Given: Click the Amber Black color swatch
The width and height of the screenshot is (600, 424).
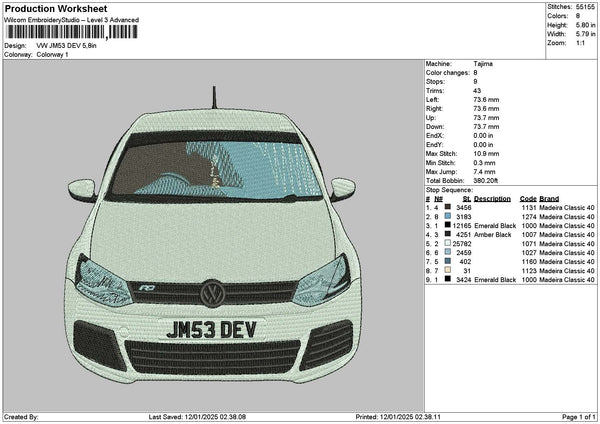Looking at the screenshot, I should pyautogui.click(x=447, y=234).
